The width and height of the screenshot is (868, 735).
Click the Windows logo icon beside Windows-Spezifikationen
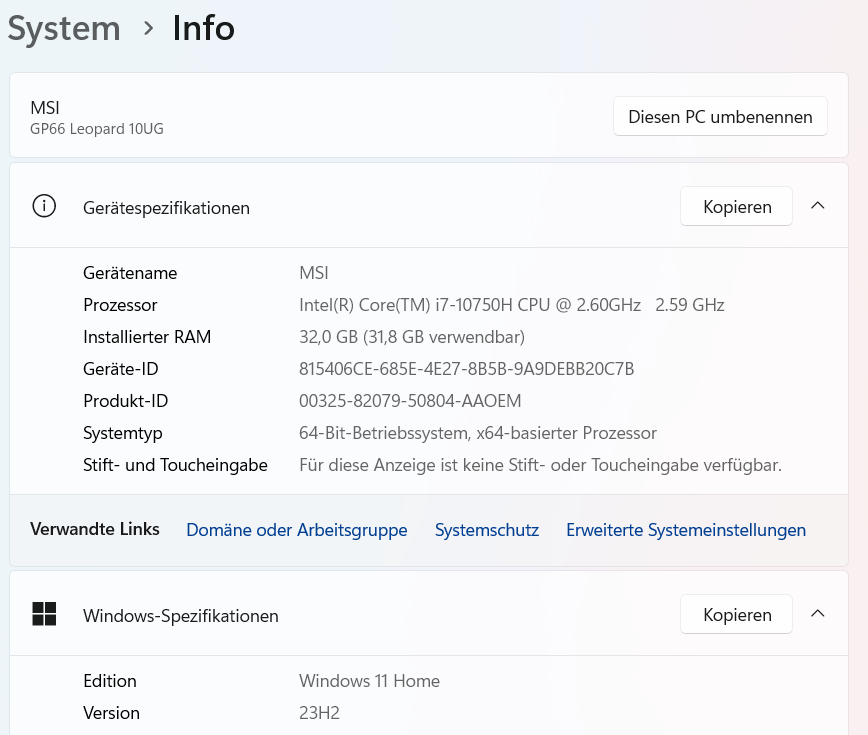pos(44,614)
